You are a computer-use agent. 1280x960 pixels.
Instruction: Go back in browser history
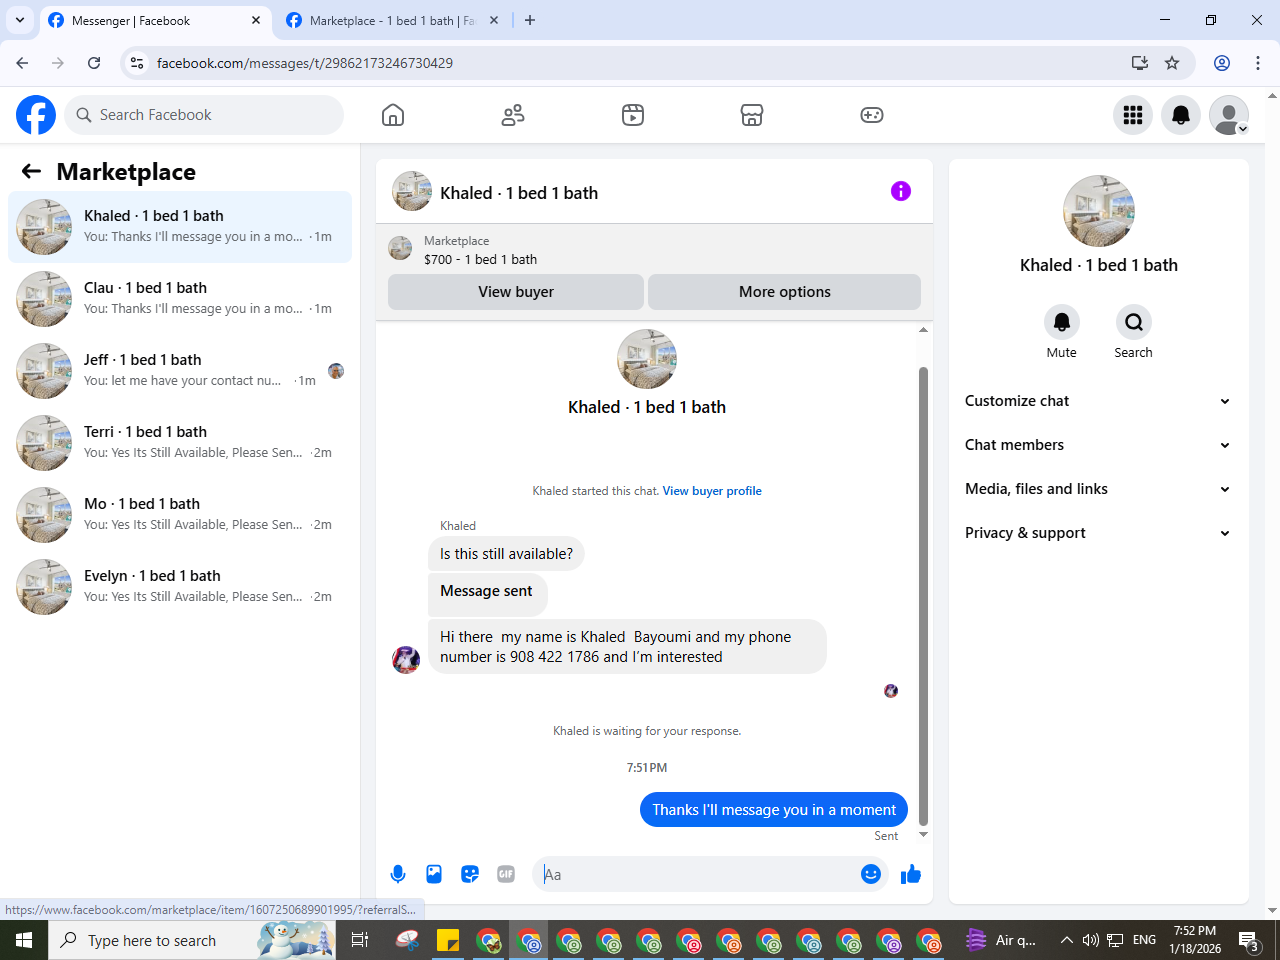tap(22, 63)
